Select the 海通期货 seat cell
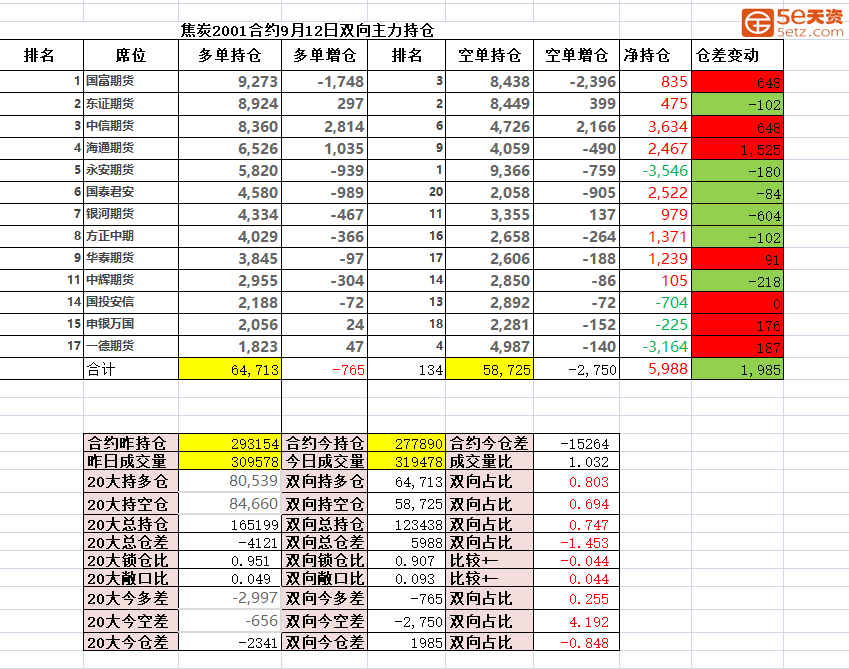The height and width of the screenshot is (669, 849). tap(130, 148)
